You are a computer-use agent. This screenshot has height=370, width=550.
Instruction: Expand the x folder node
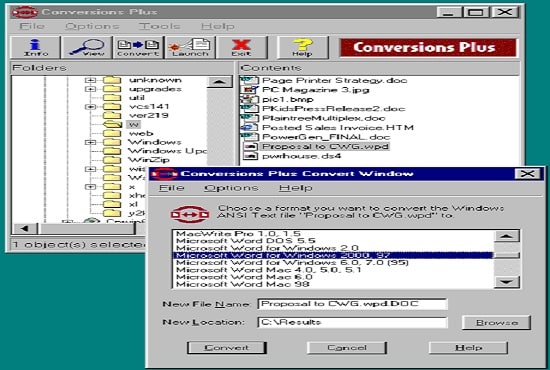pyautogui.click(x=90, y=187)
